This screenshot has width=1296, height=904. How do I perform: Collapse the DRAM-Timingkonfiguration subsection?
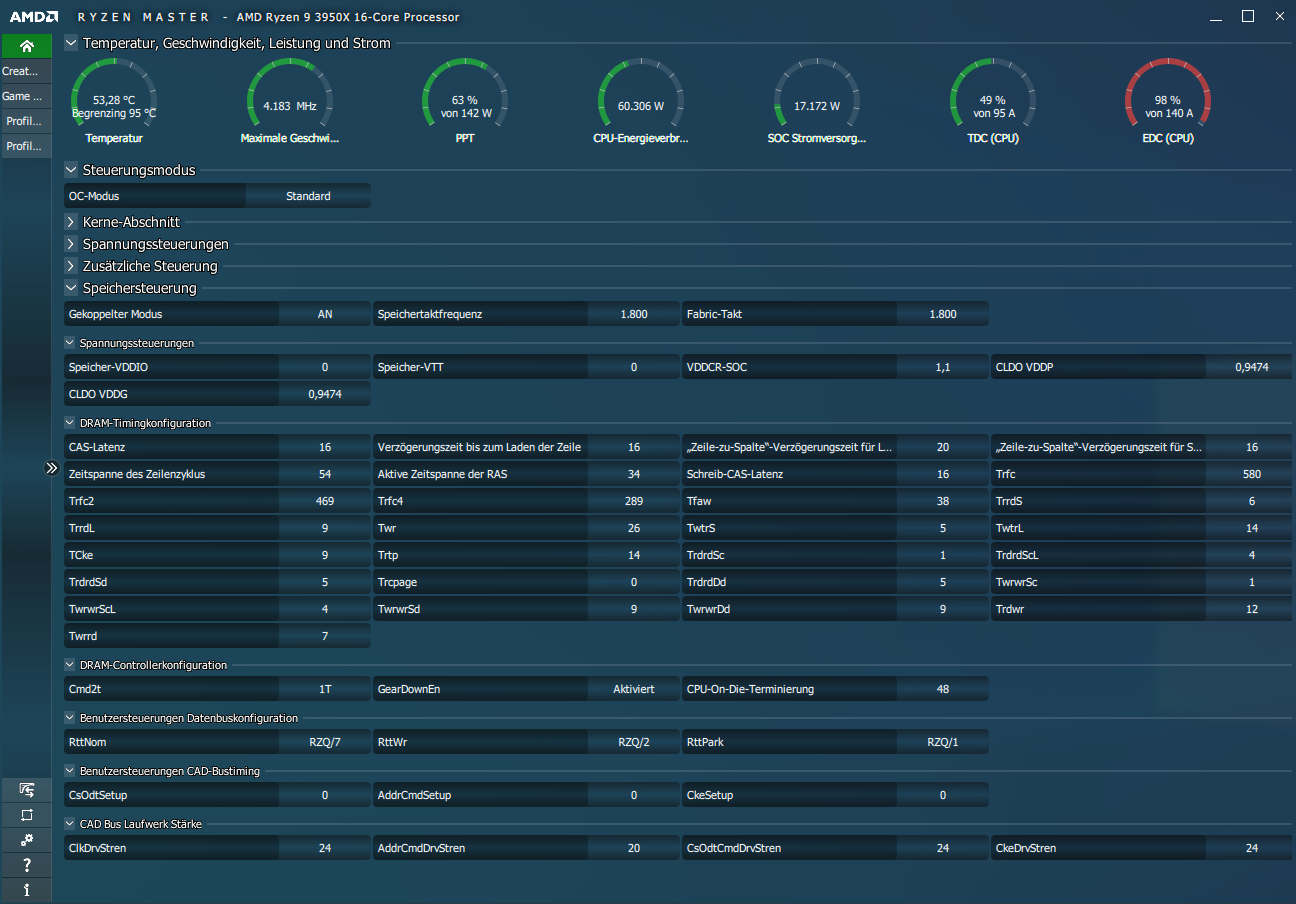(70, 423)
